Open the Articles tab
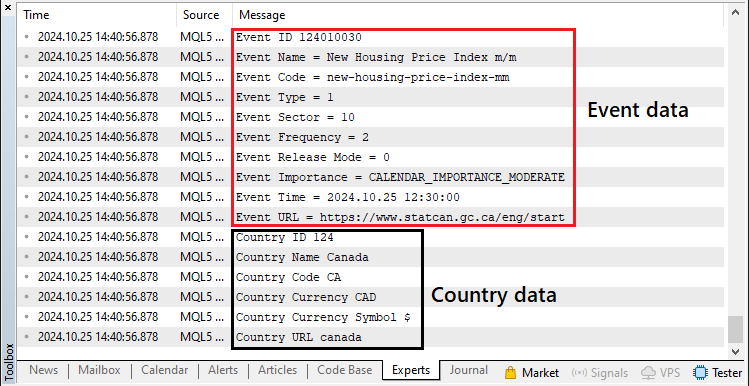This screenshot has width=749, height=386. [278, 370]
